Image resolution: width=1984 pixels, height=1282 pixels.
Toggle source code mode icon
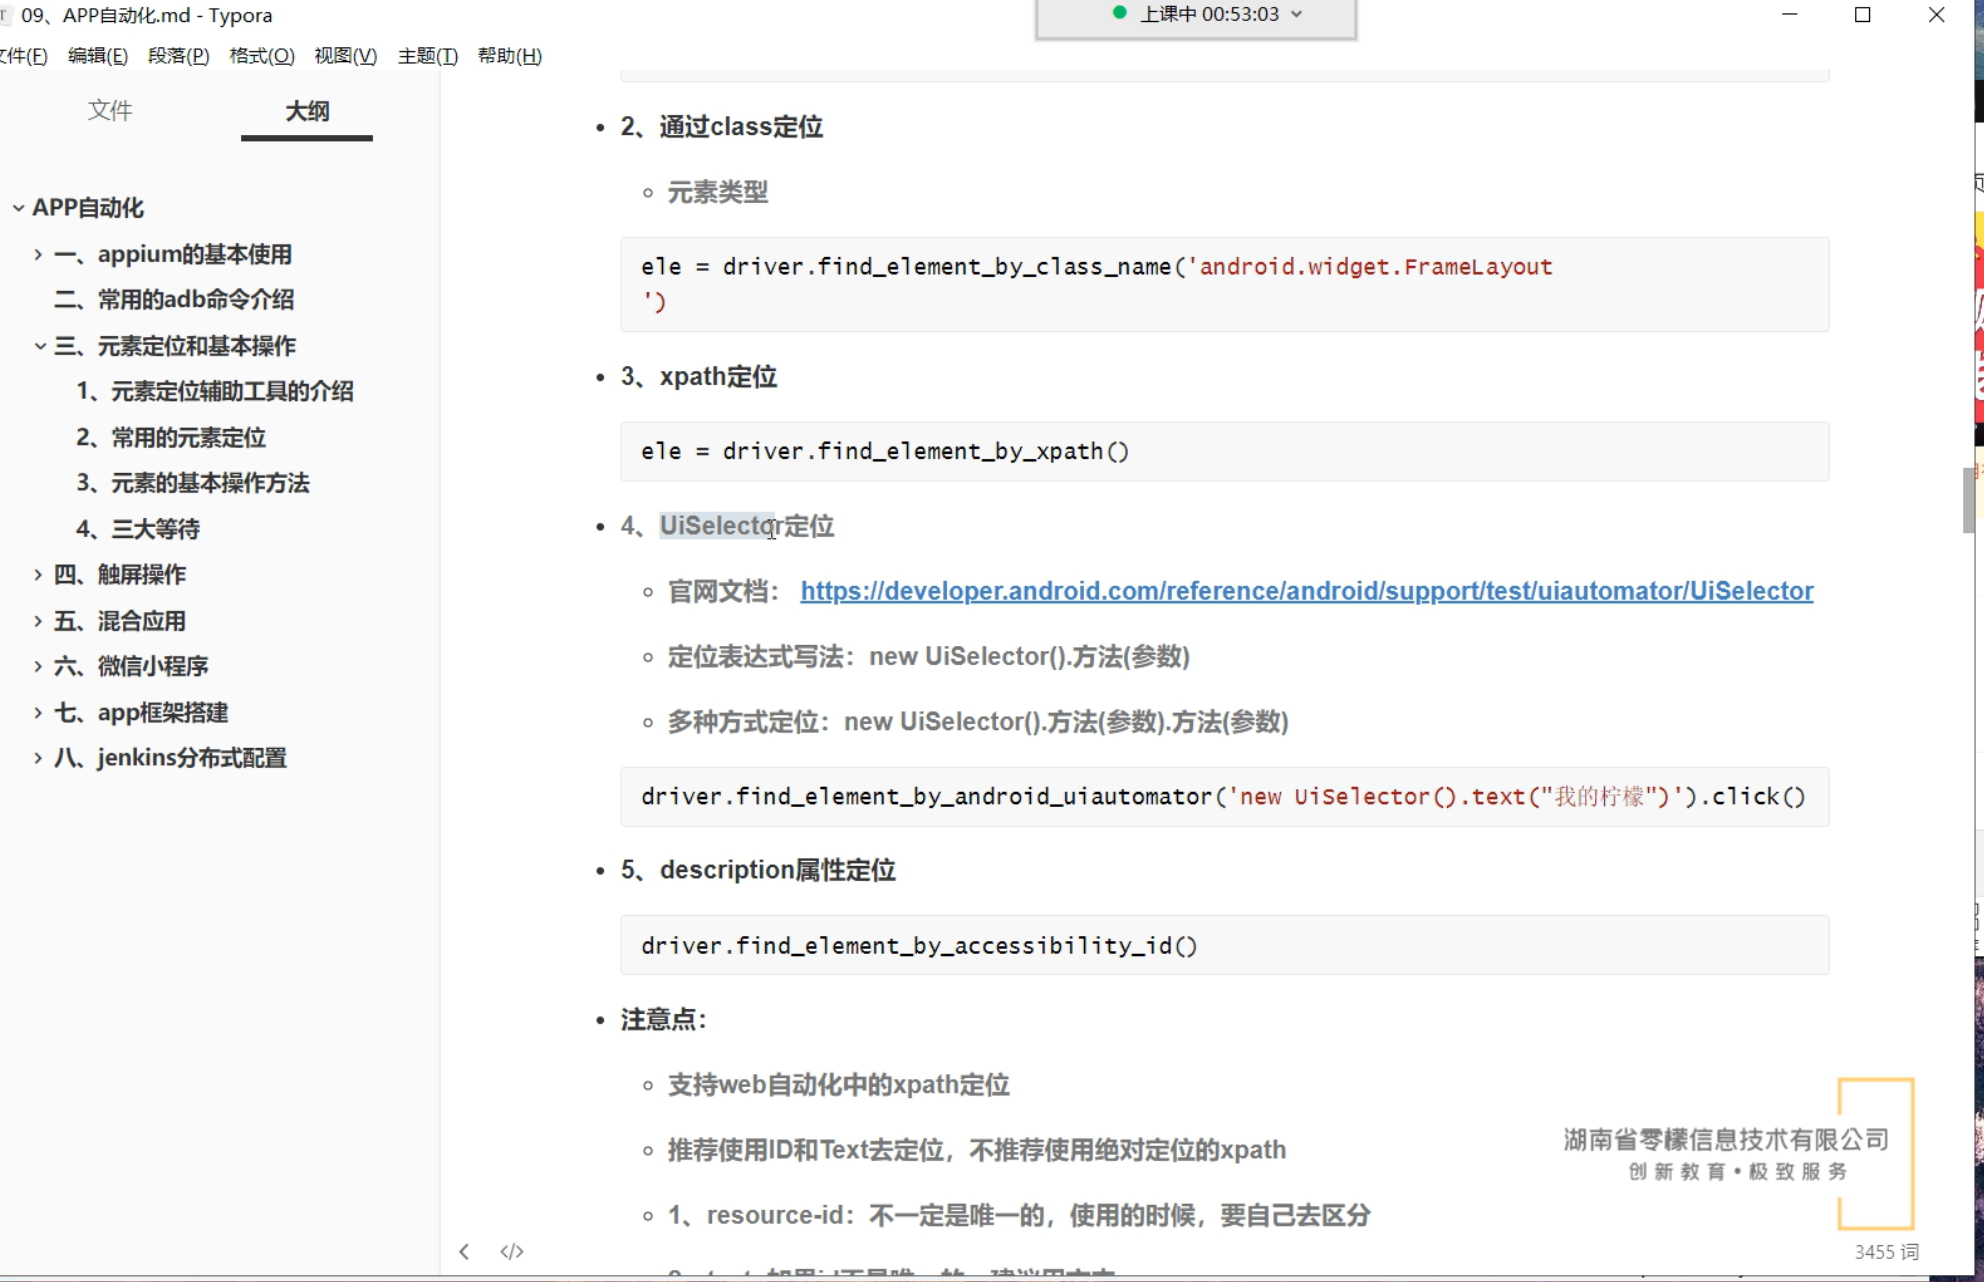click(x=512, y=1251)
